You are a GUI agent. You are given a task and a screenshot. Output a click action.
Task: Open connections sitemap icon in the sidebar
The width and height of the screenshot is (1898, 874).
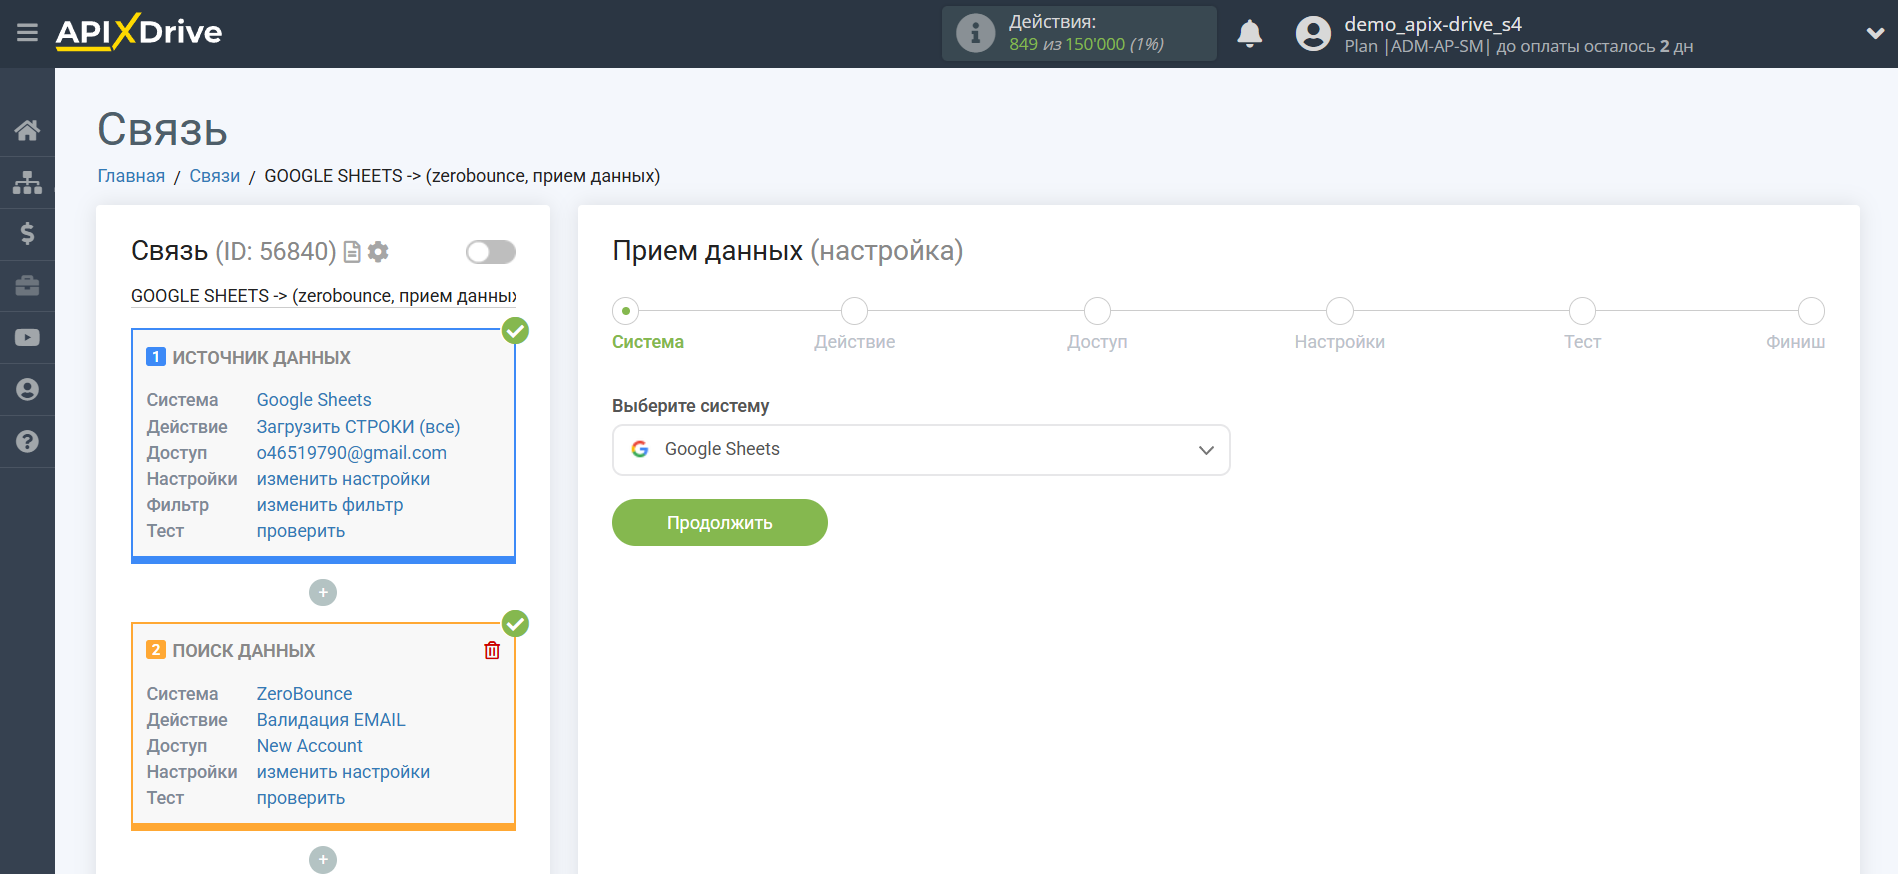[x=27, y=182]
